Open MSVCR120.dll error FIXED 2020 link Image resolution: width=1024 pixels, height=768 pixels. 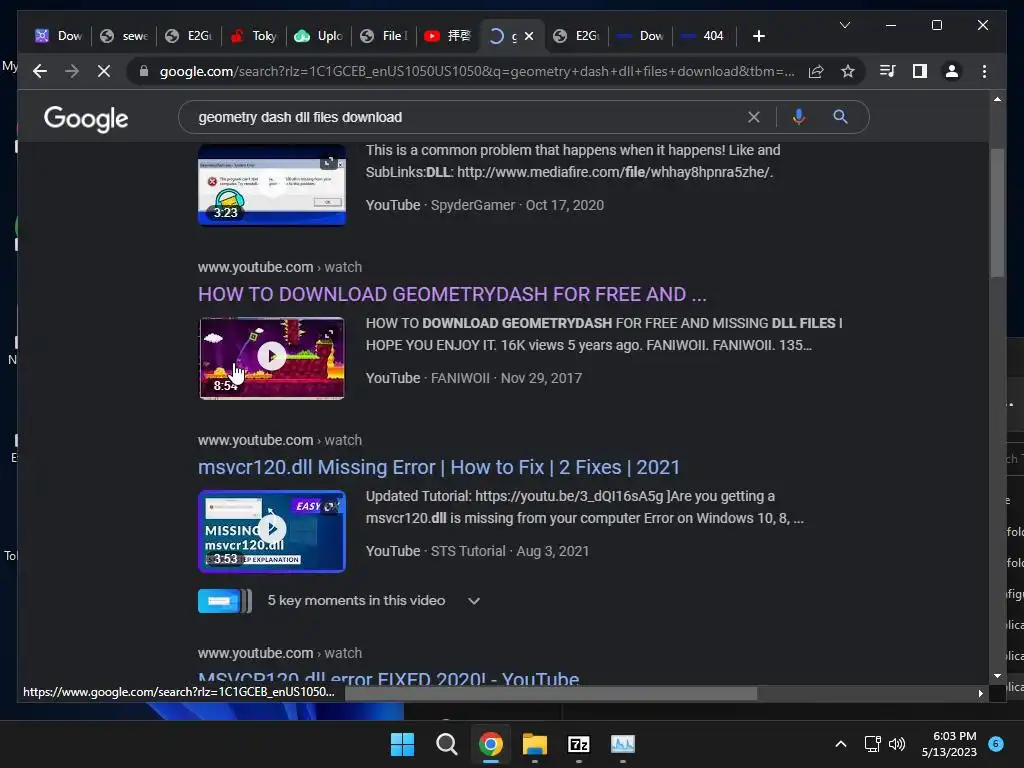[x=389, y=678]
